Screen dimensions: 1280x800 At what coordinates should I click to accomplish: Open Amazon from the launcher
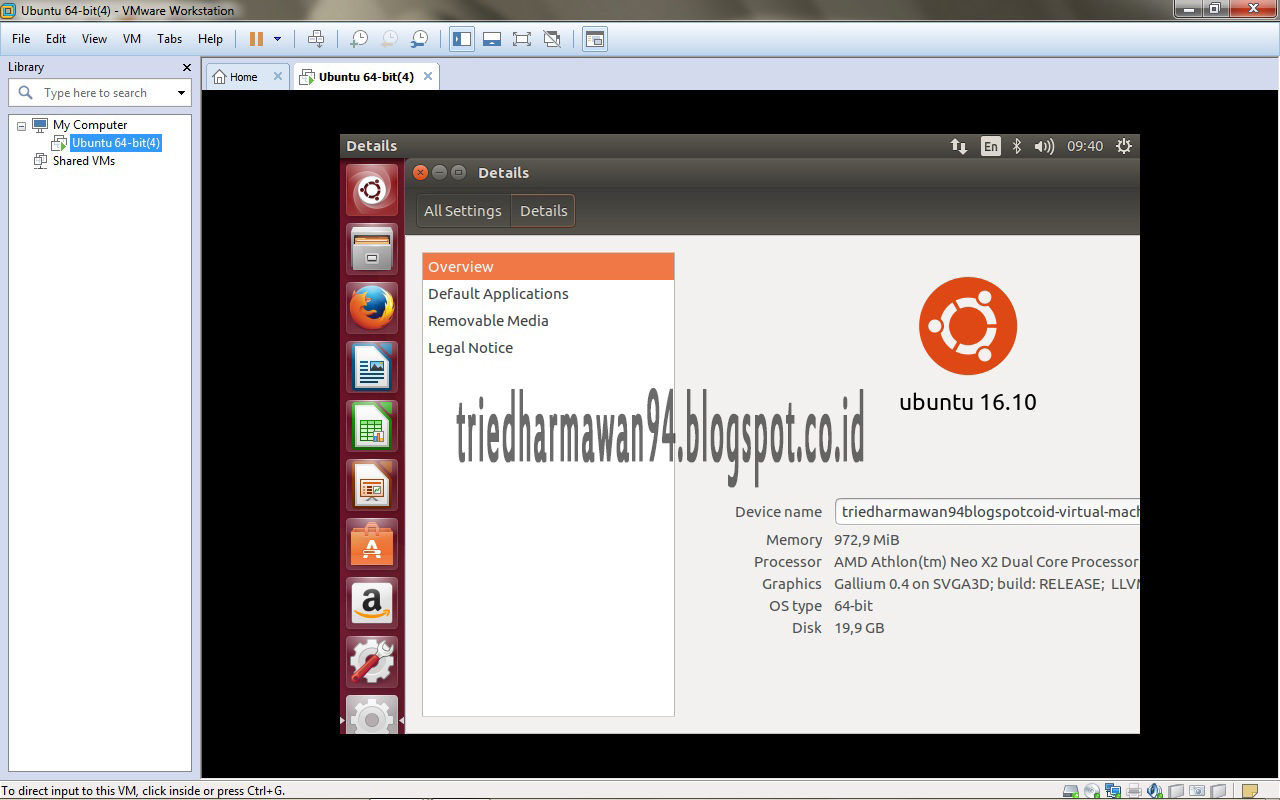pos(372,603)
